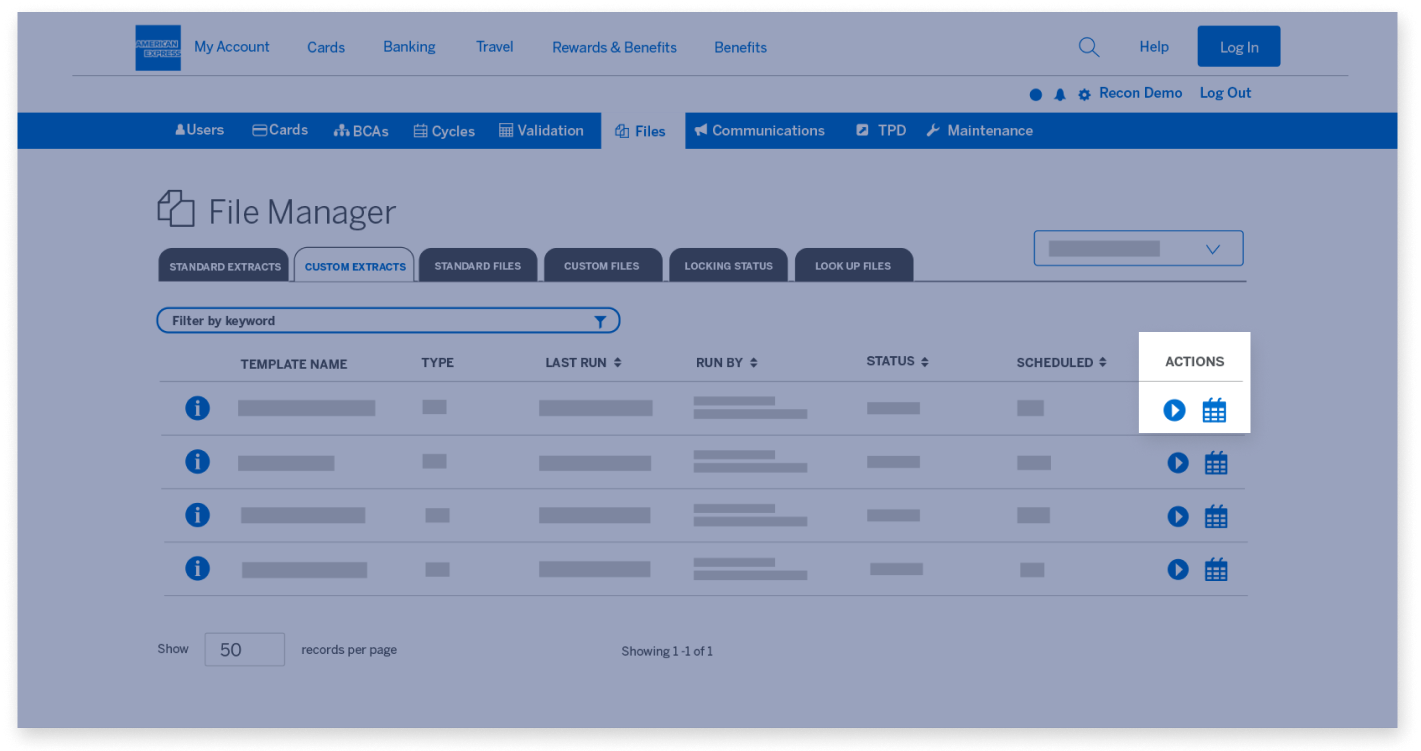Click the play icon in the third row
Screen dimensions: 1421x751
click(1178, 516)
